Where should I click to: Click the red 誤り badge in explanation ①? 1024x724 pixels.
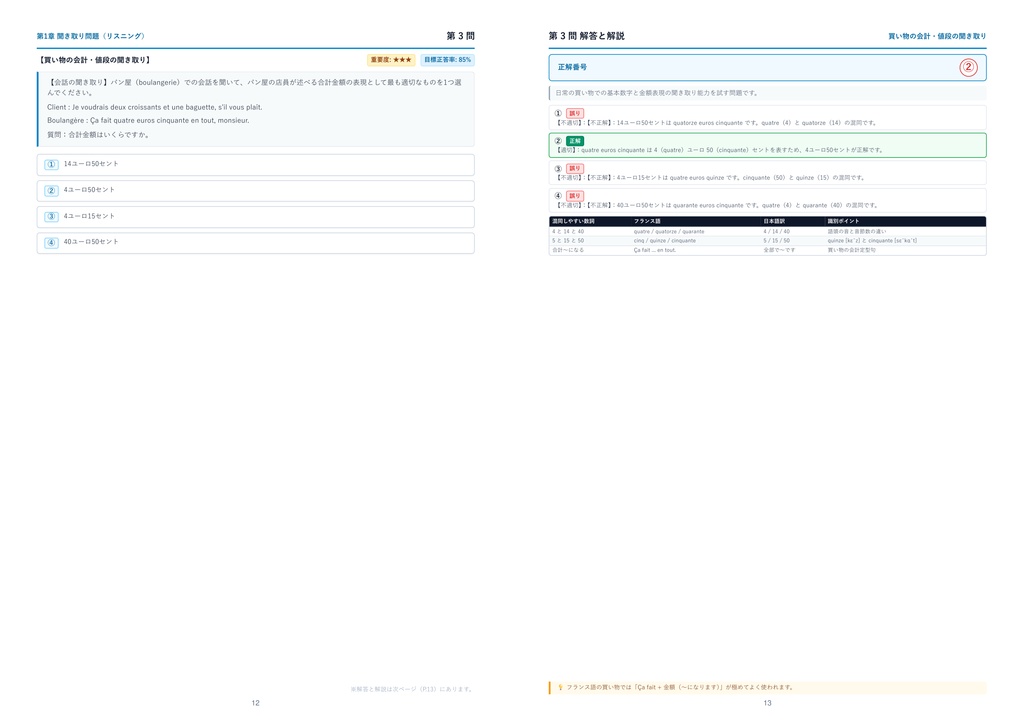[x=575, y=114]
